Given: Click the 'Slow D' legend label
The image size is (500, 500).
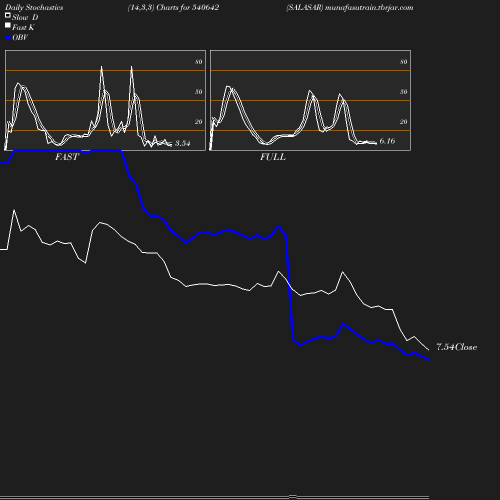Looking at the screenshot, I should [x=25, y=17].
